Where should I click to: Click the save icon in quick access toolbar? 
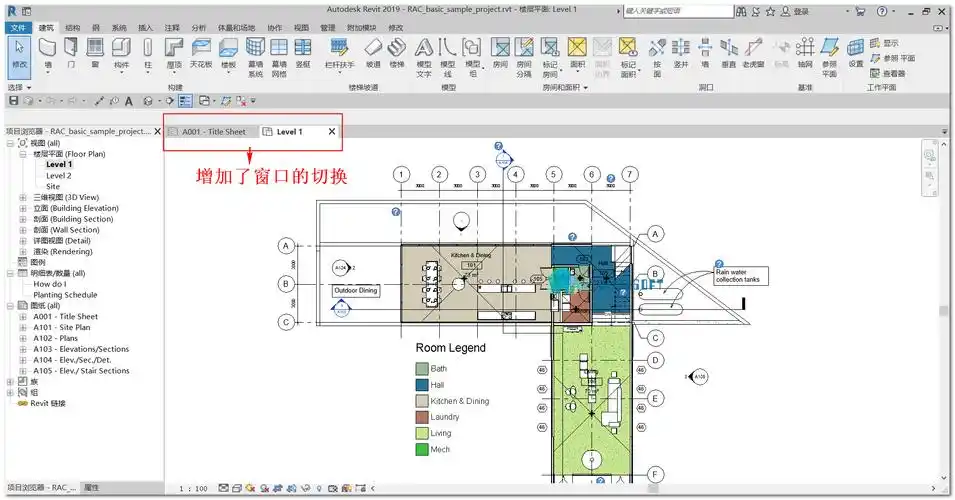pos(13,101)
